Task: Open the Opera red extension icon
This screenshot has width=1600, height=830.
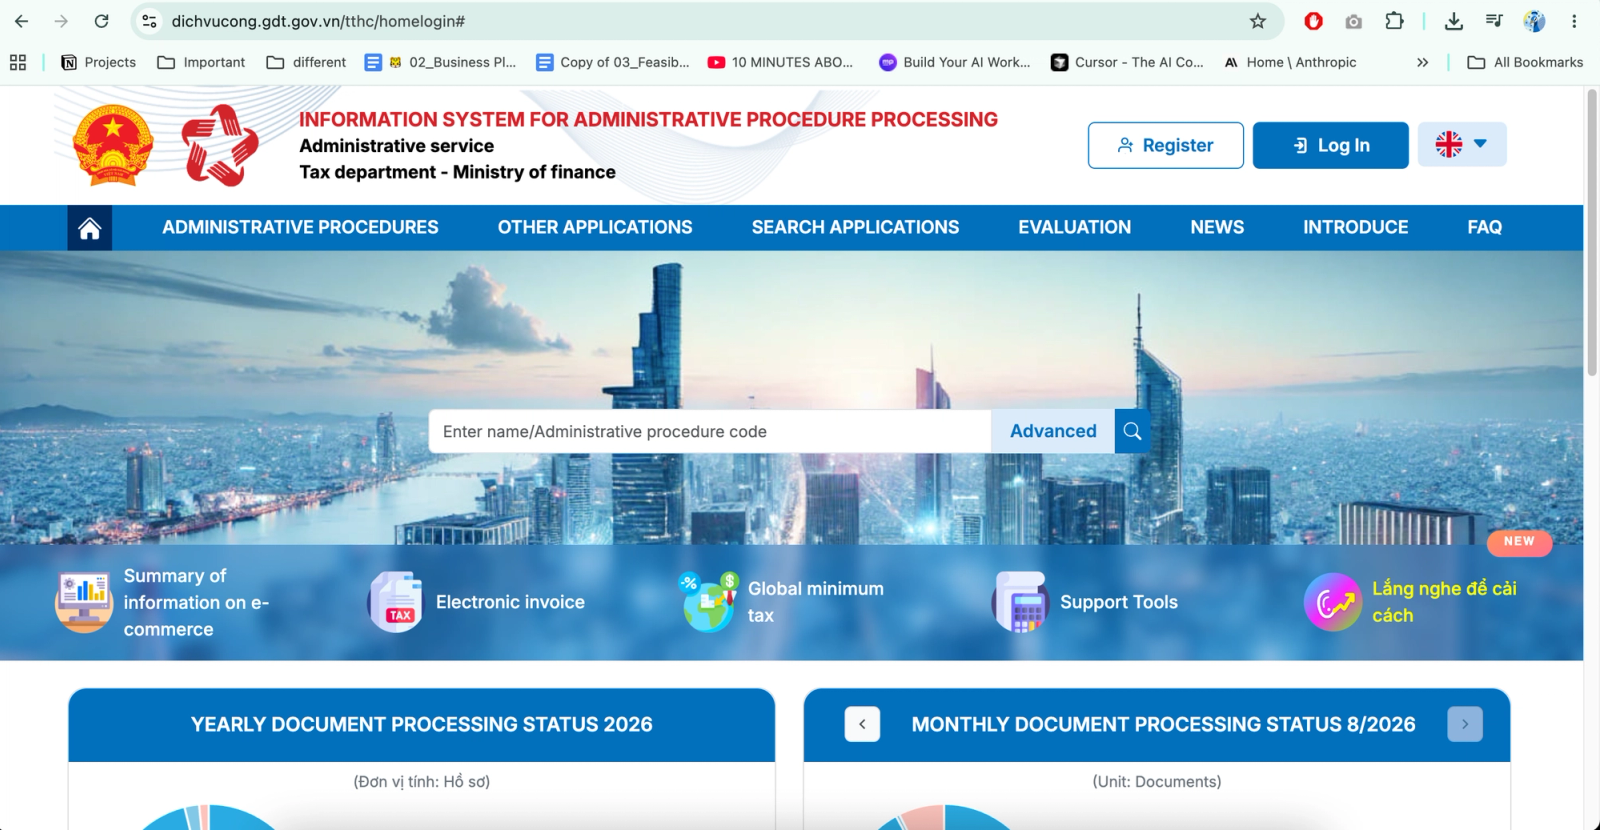Action: 1314,21
